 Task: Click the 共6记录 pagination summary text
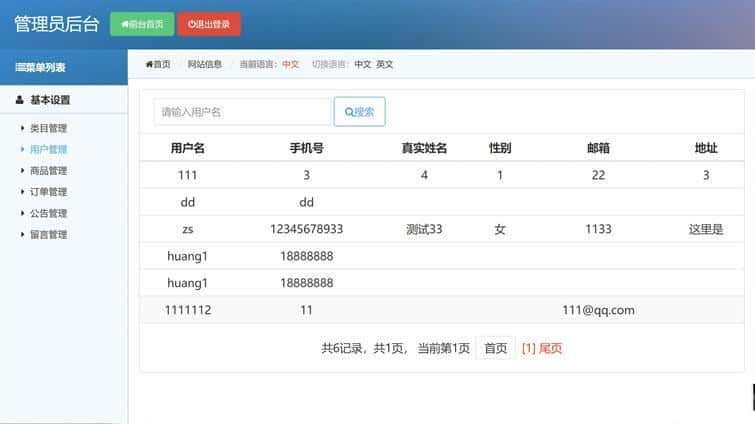[x=342, y=348]
